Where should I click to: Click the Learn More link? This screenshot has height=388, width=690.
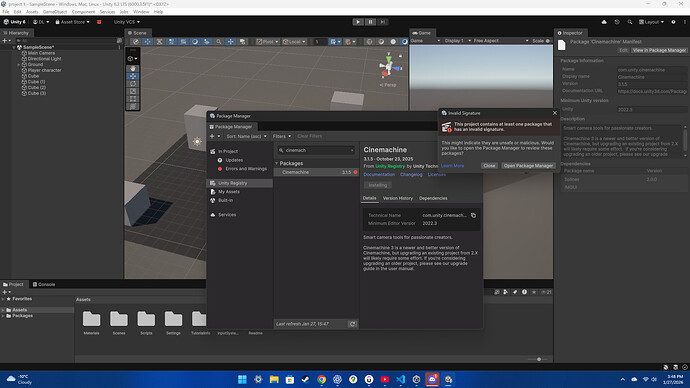[452, 166]
